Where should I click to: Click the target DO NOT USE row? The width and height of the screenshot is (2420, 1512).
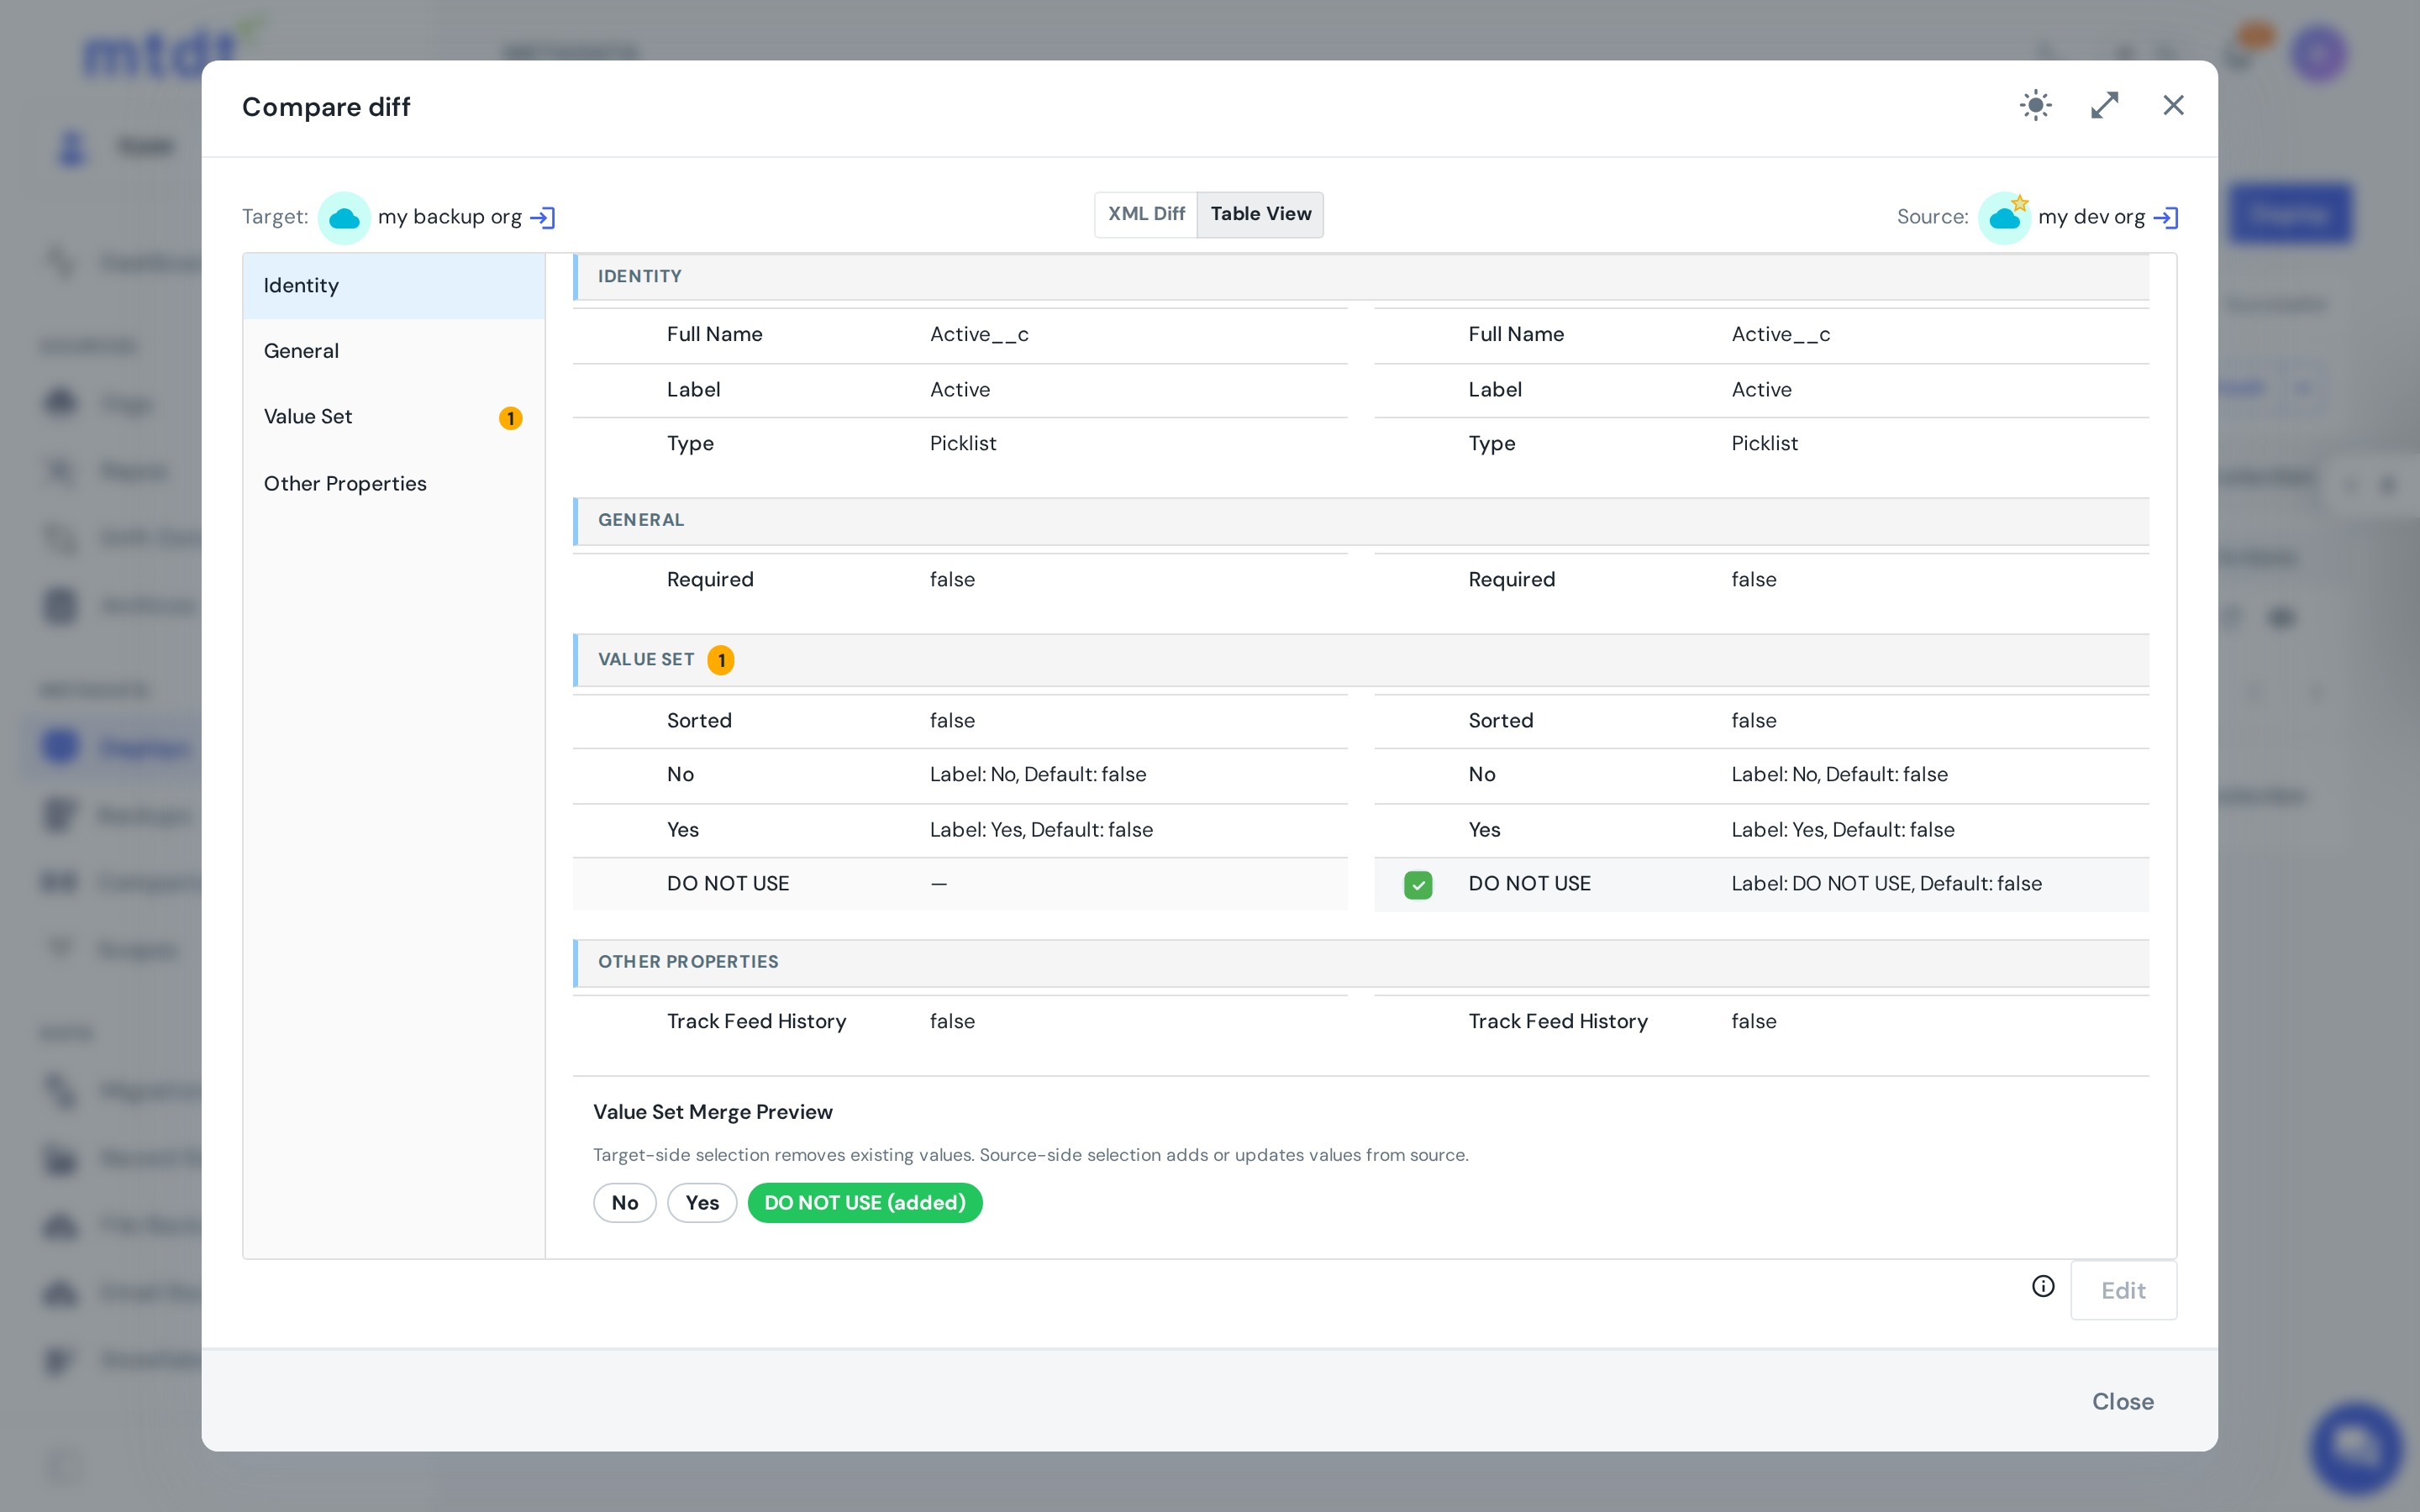pos(960,884)
